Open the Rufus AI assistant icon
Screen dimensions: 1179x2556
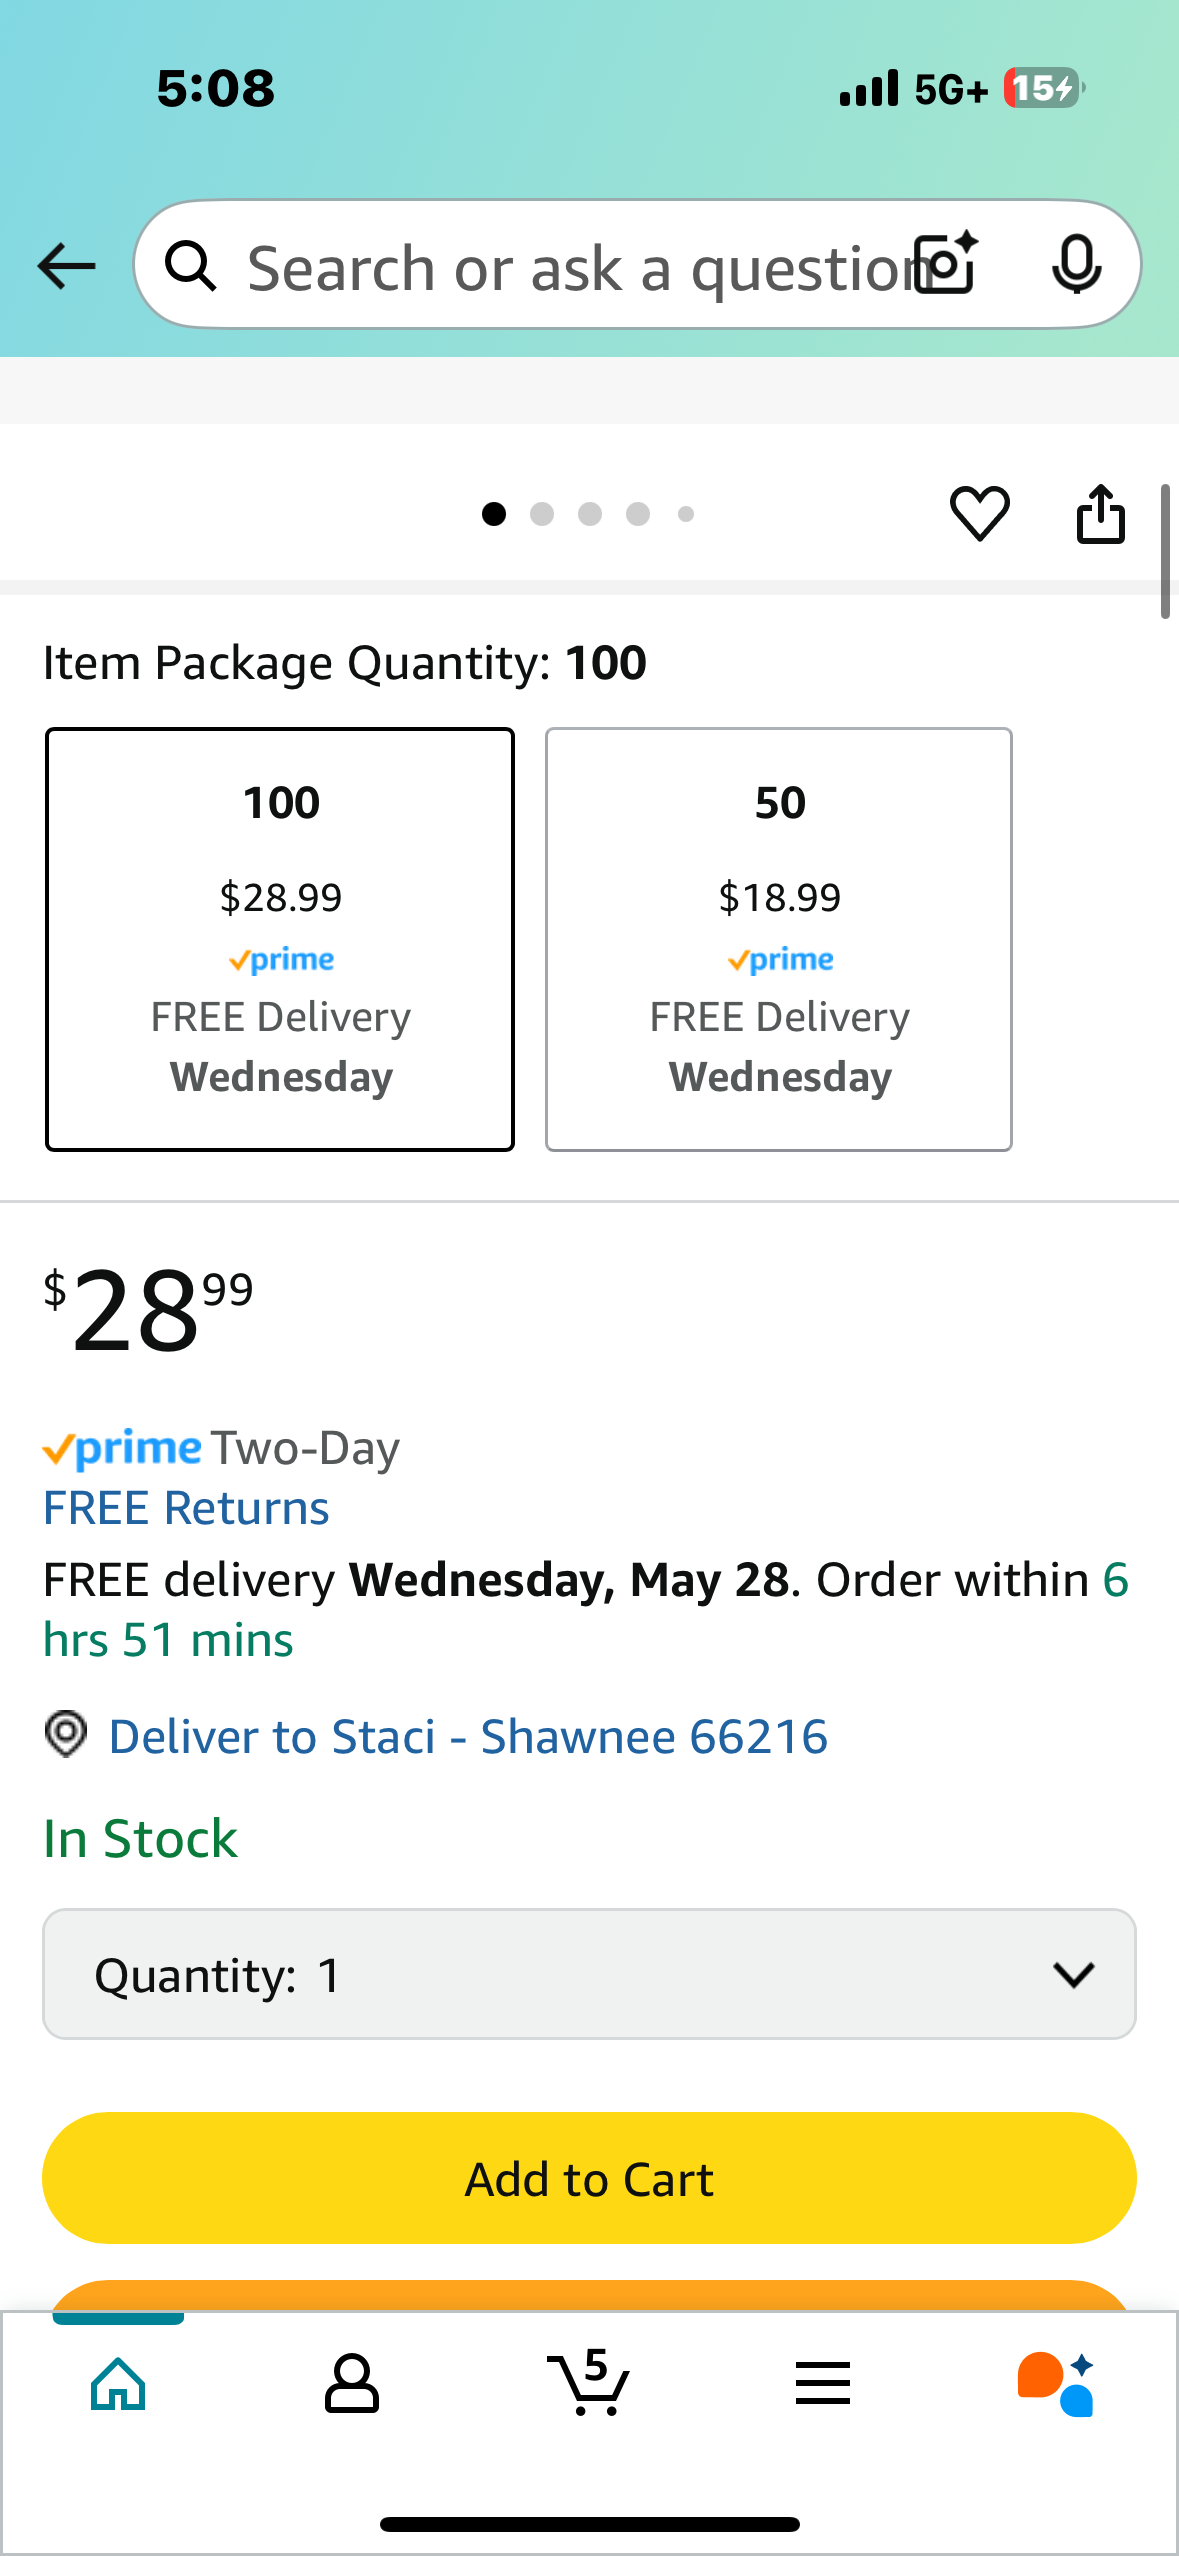coord(1056,2383)
